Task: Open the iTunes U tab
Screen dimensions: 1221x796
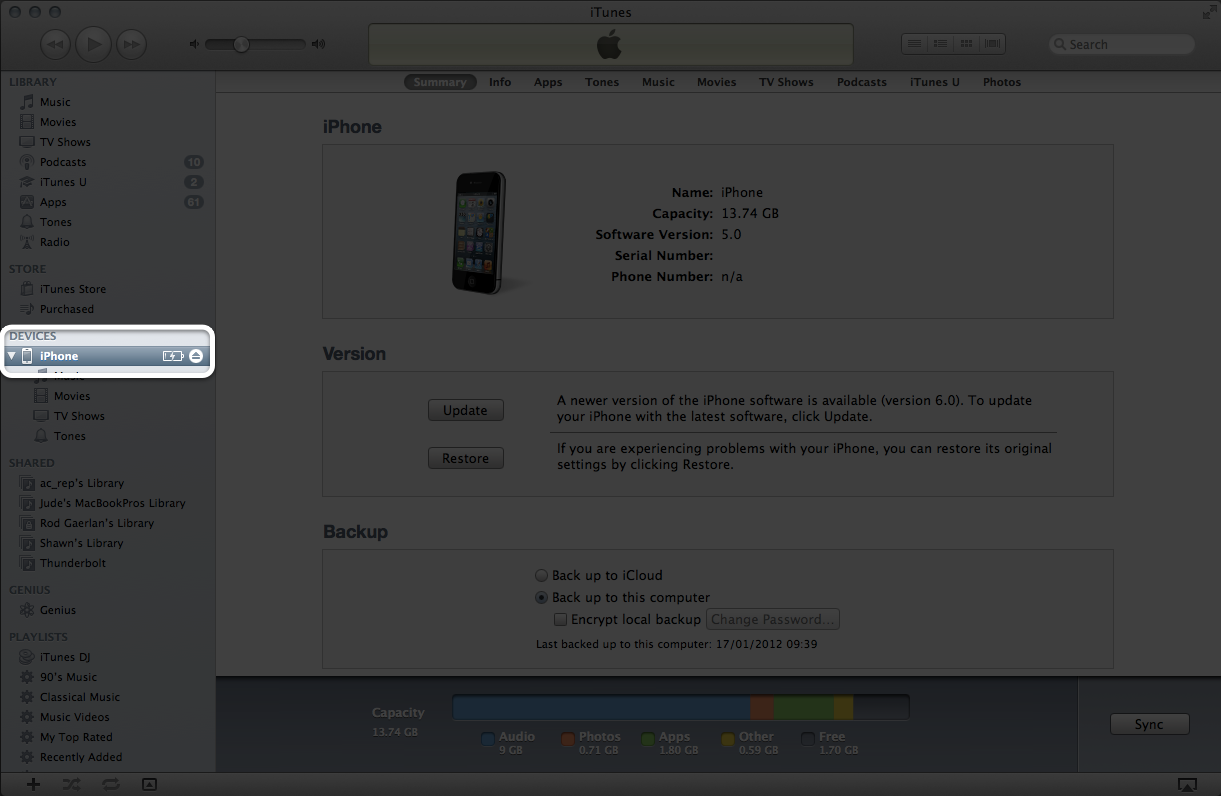Action: (935, 82)
